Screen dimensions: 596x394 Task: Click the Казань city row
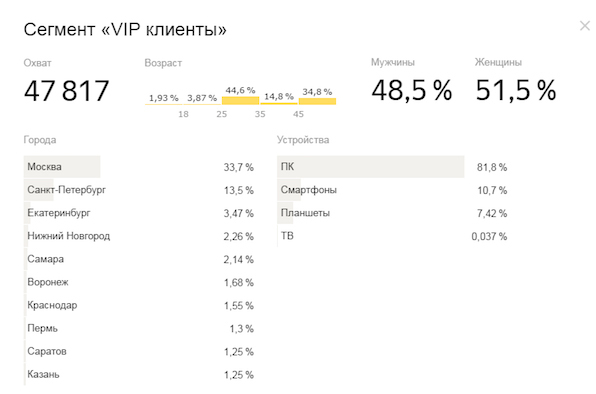click(139, 375)
